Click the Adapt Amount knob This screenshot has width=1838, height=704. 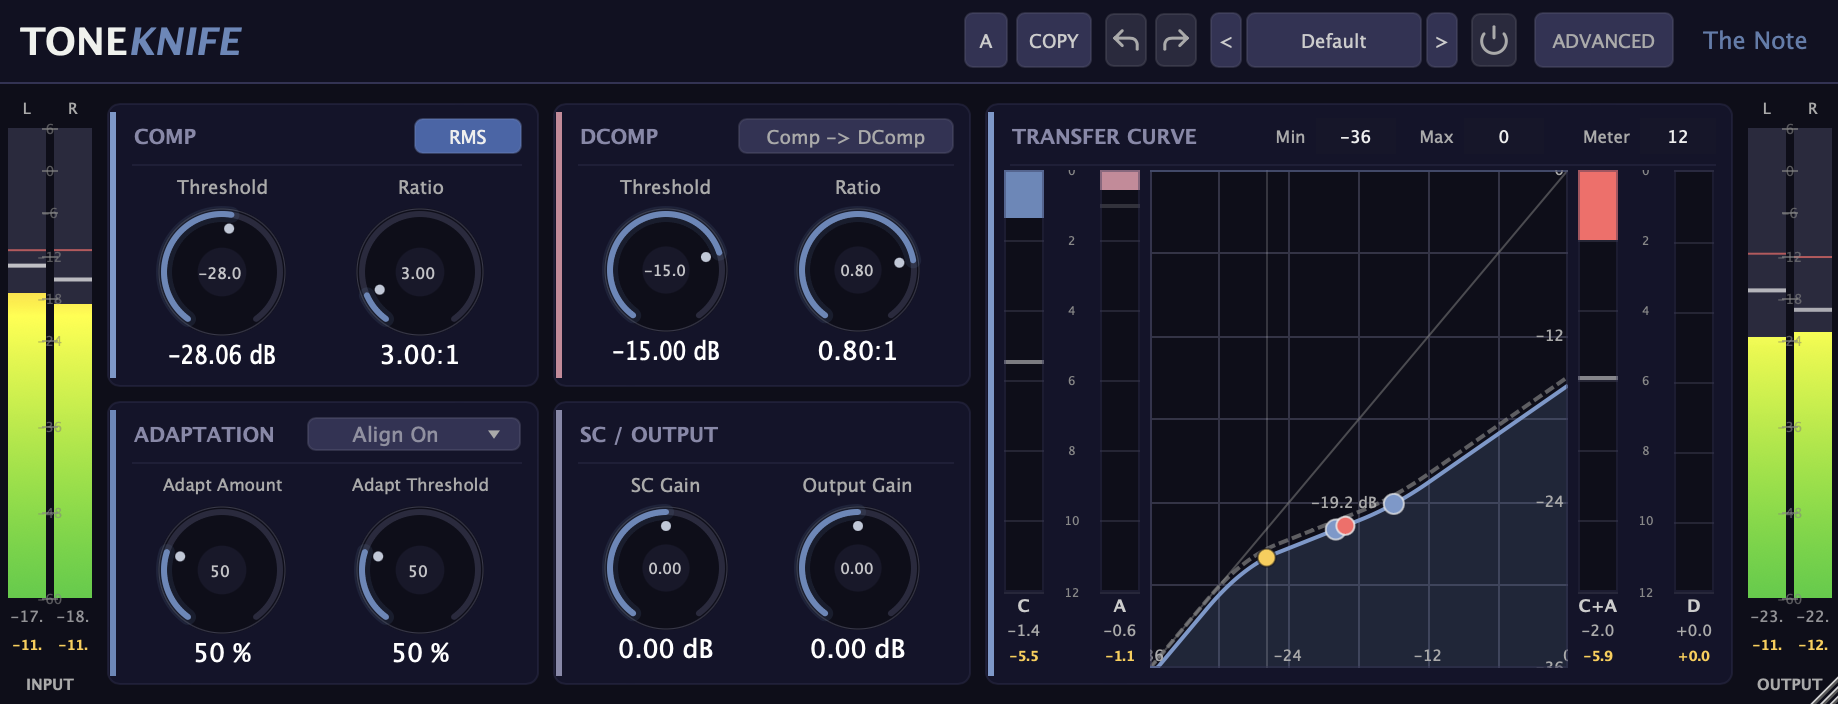(222, 570)
